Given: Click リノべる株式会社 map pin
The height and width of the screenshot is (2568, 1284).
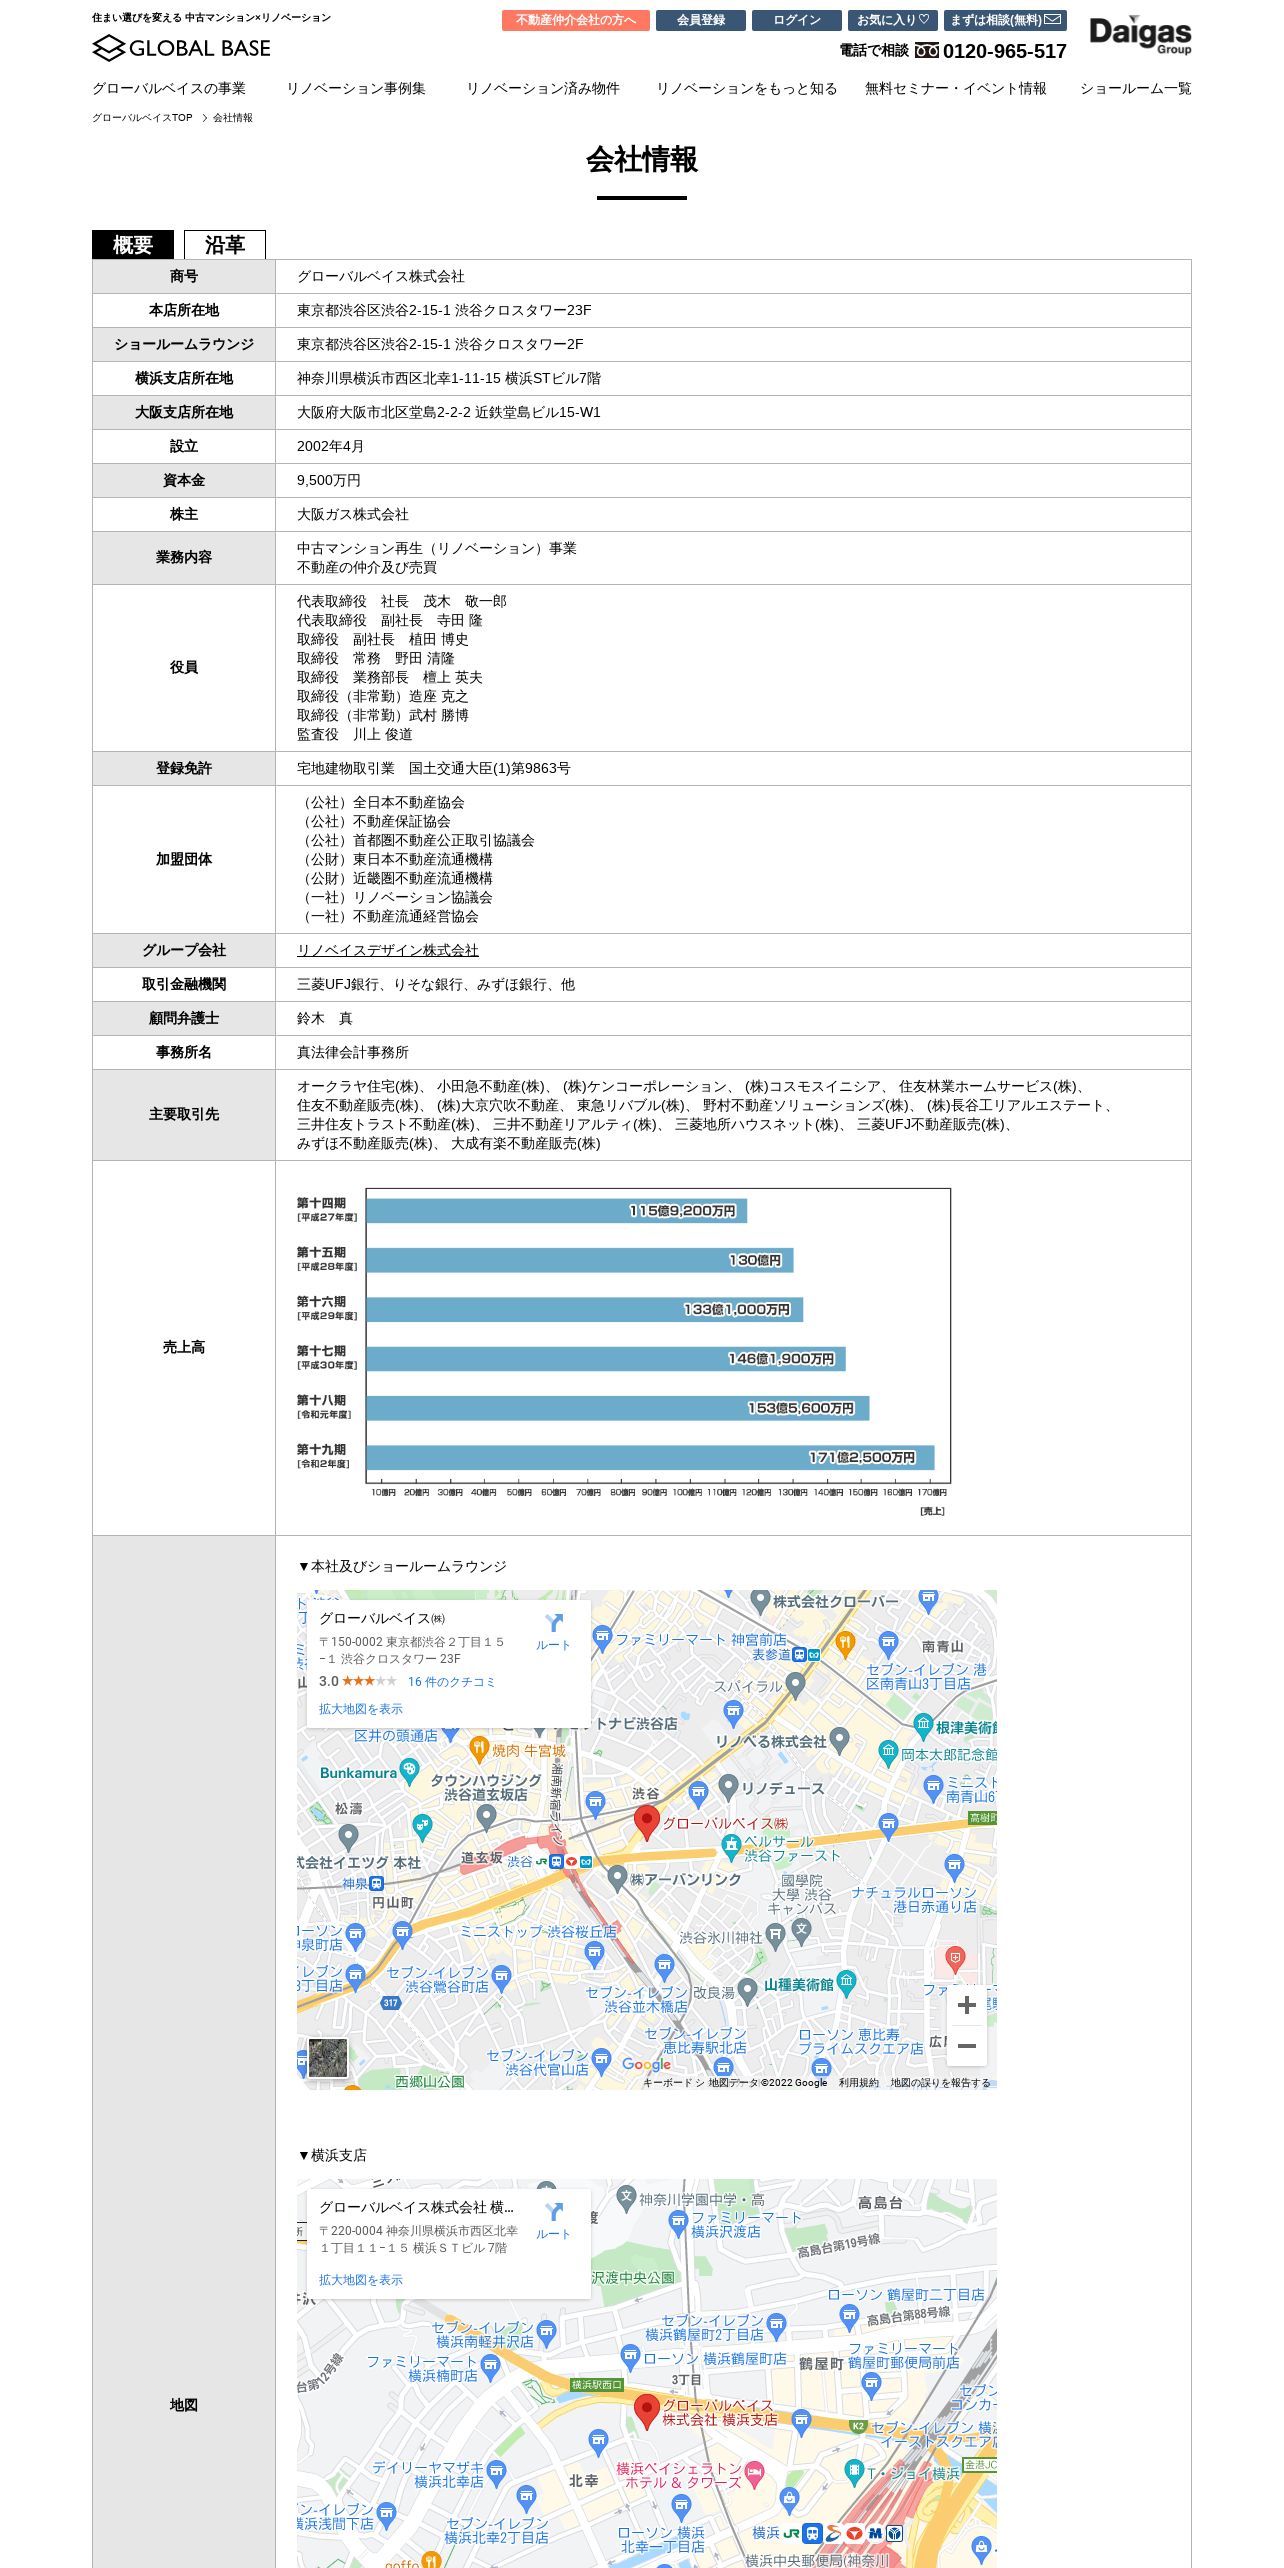Looking at the screenshot, I should [x=840, y=1740].
